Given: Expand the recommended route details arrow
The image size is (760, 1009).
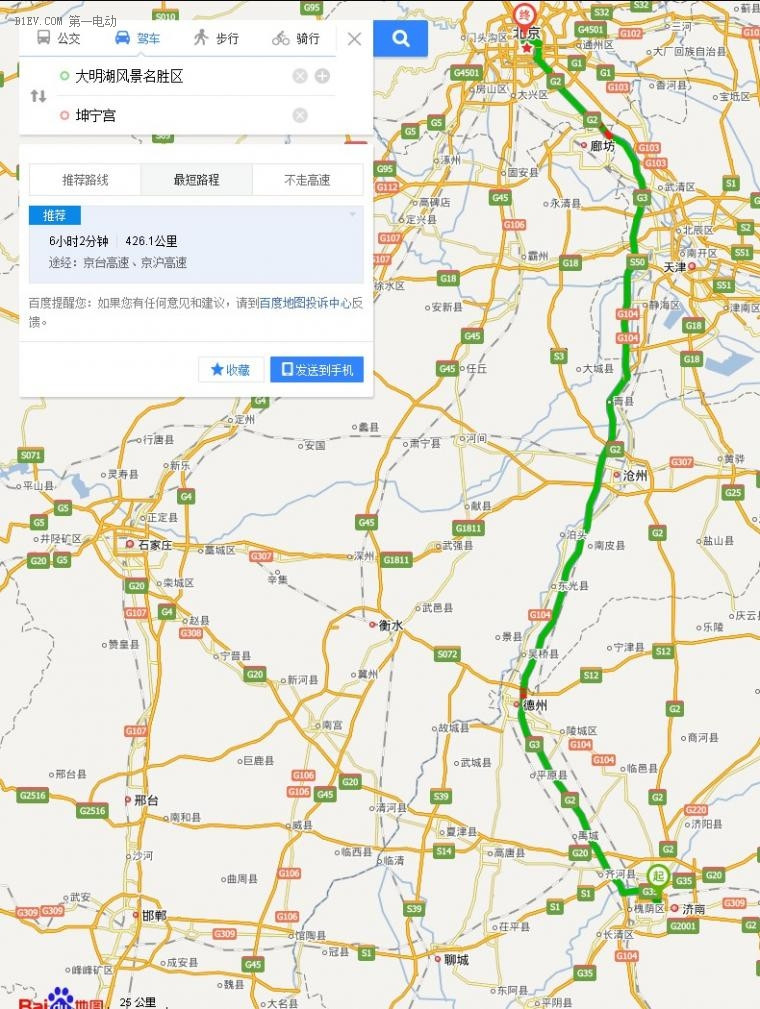Looking at the screenshot, I should pos(353,214).
